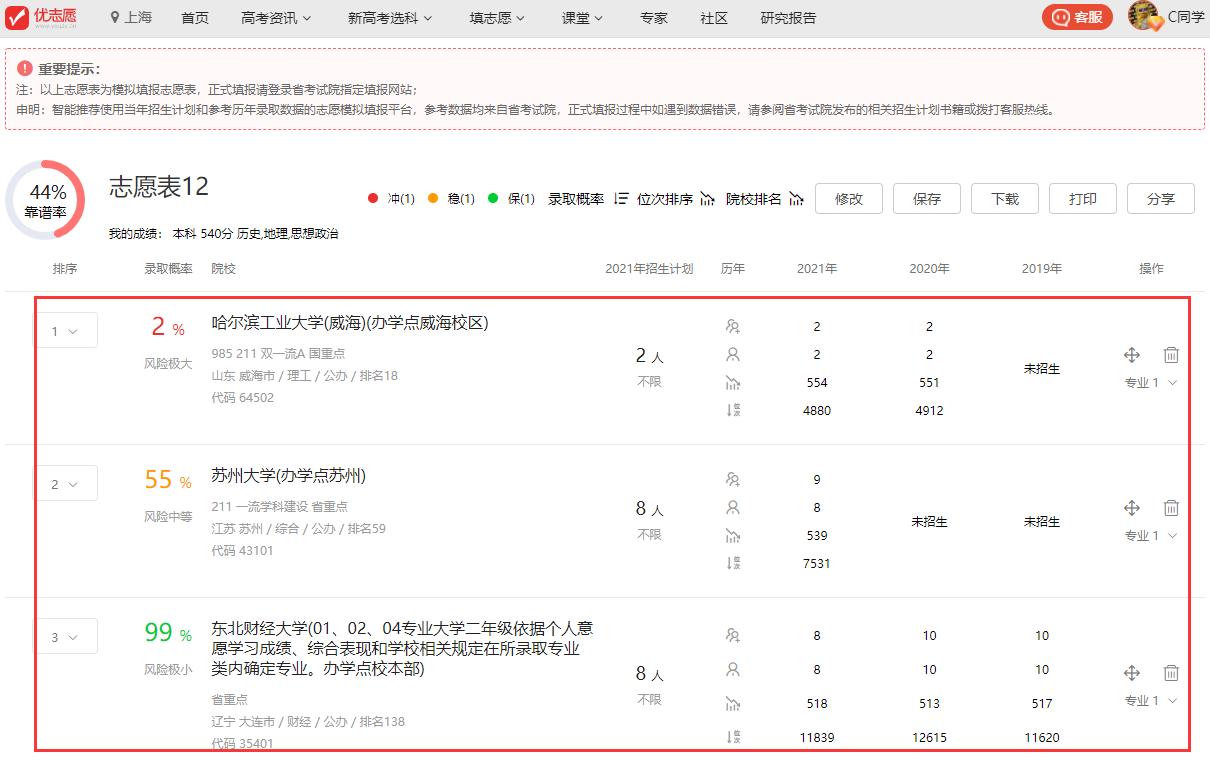Open the 客服 customer service button

(1077, 17)
